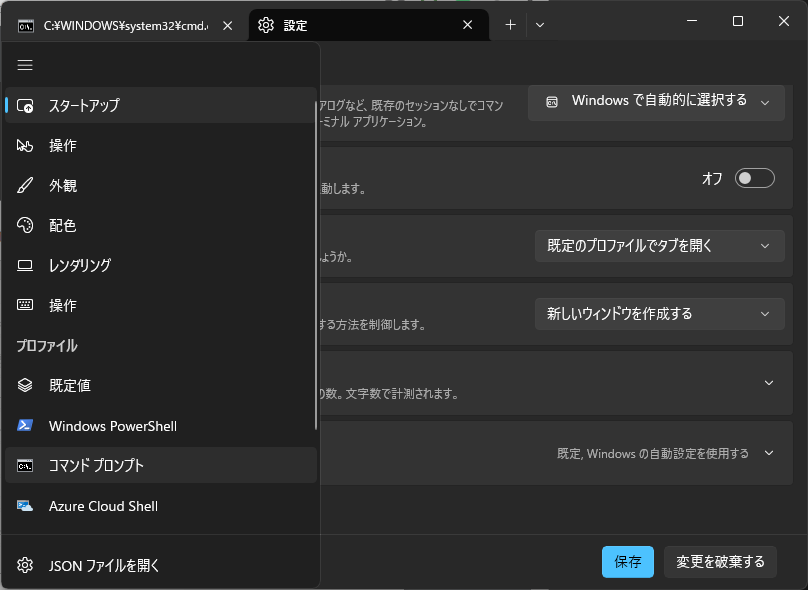Open Azure Cloud Shell profile
This screenshot has width=808, height=590.
coord(161,506)
